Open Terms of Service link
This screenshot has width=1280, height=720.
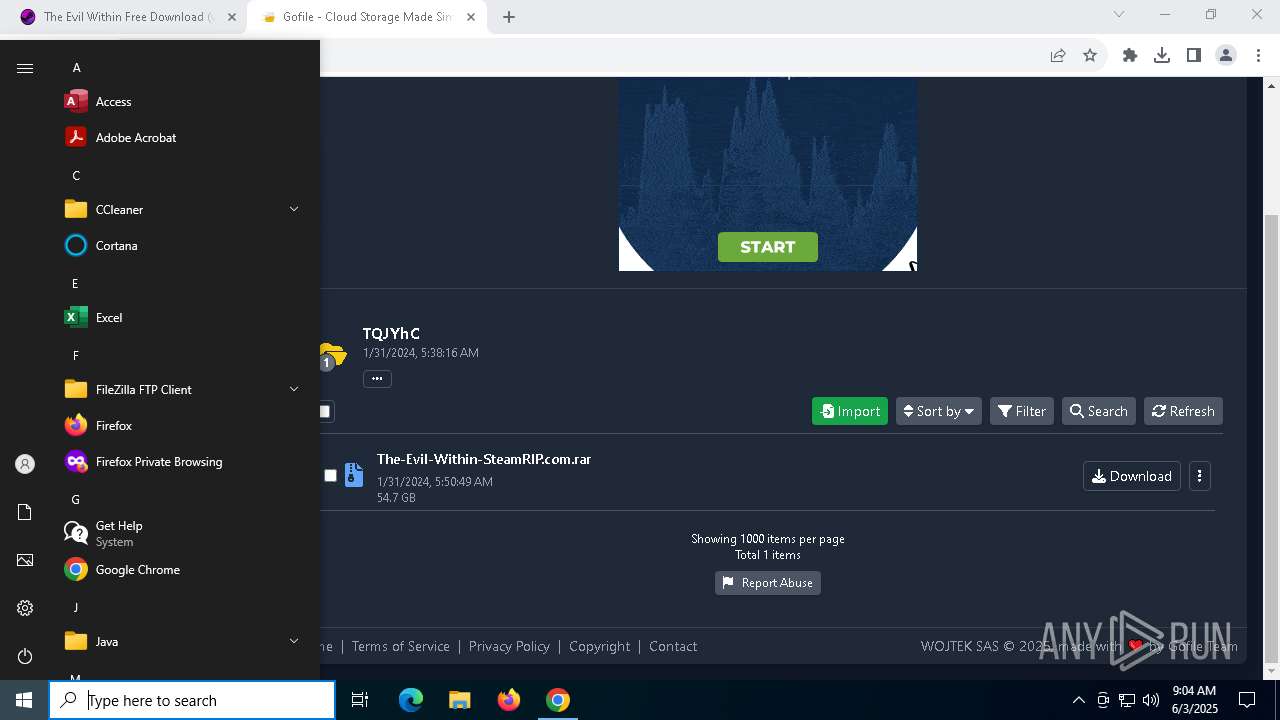400,646
